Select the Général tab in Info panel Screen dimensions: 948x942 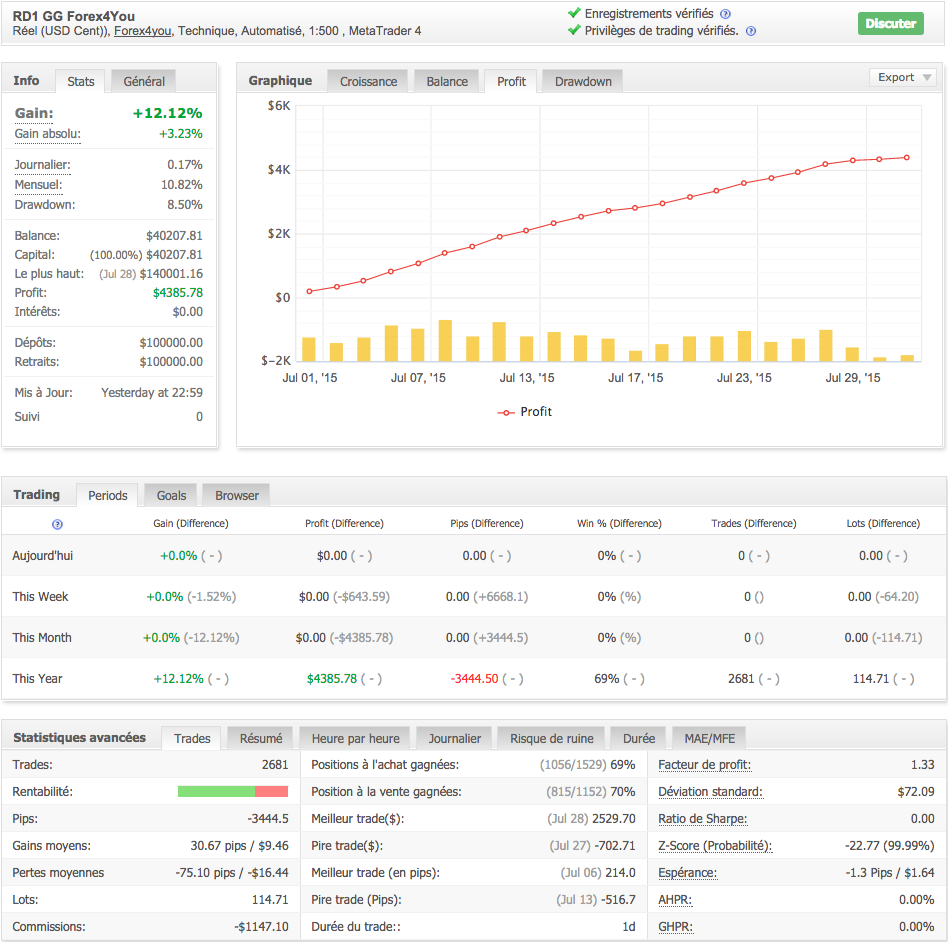[x=144, y=81]
